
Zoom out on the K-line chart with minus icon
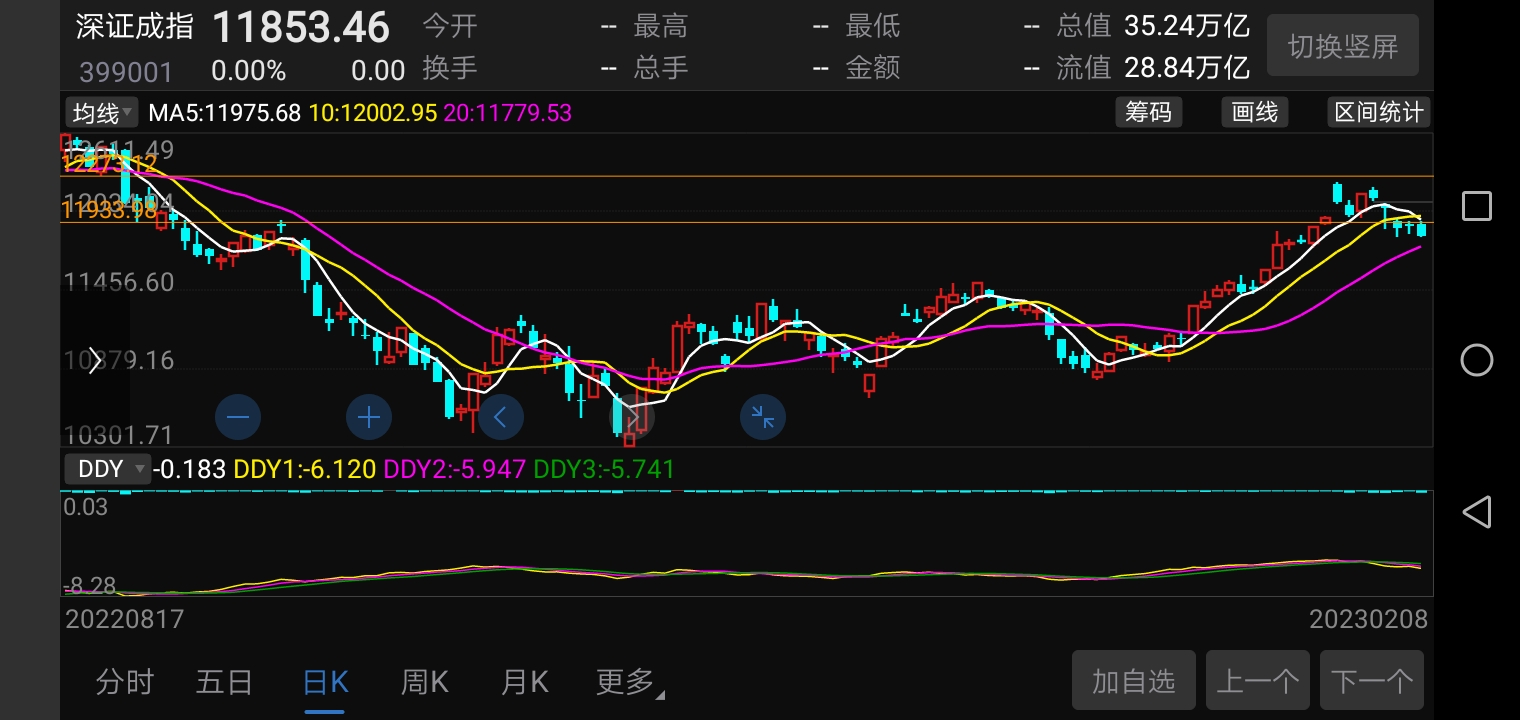[x=238, y=417]
